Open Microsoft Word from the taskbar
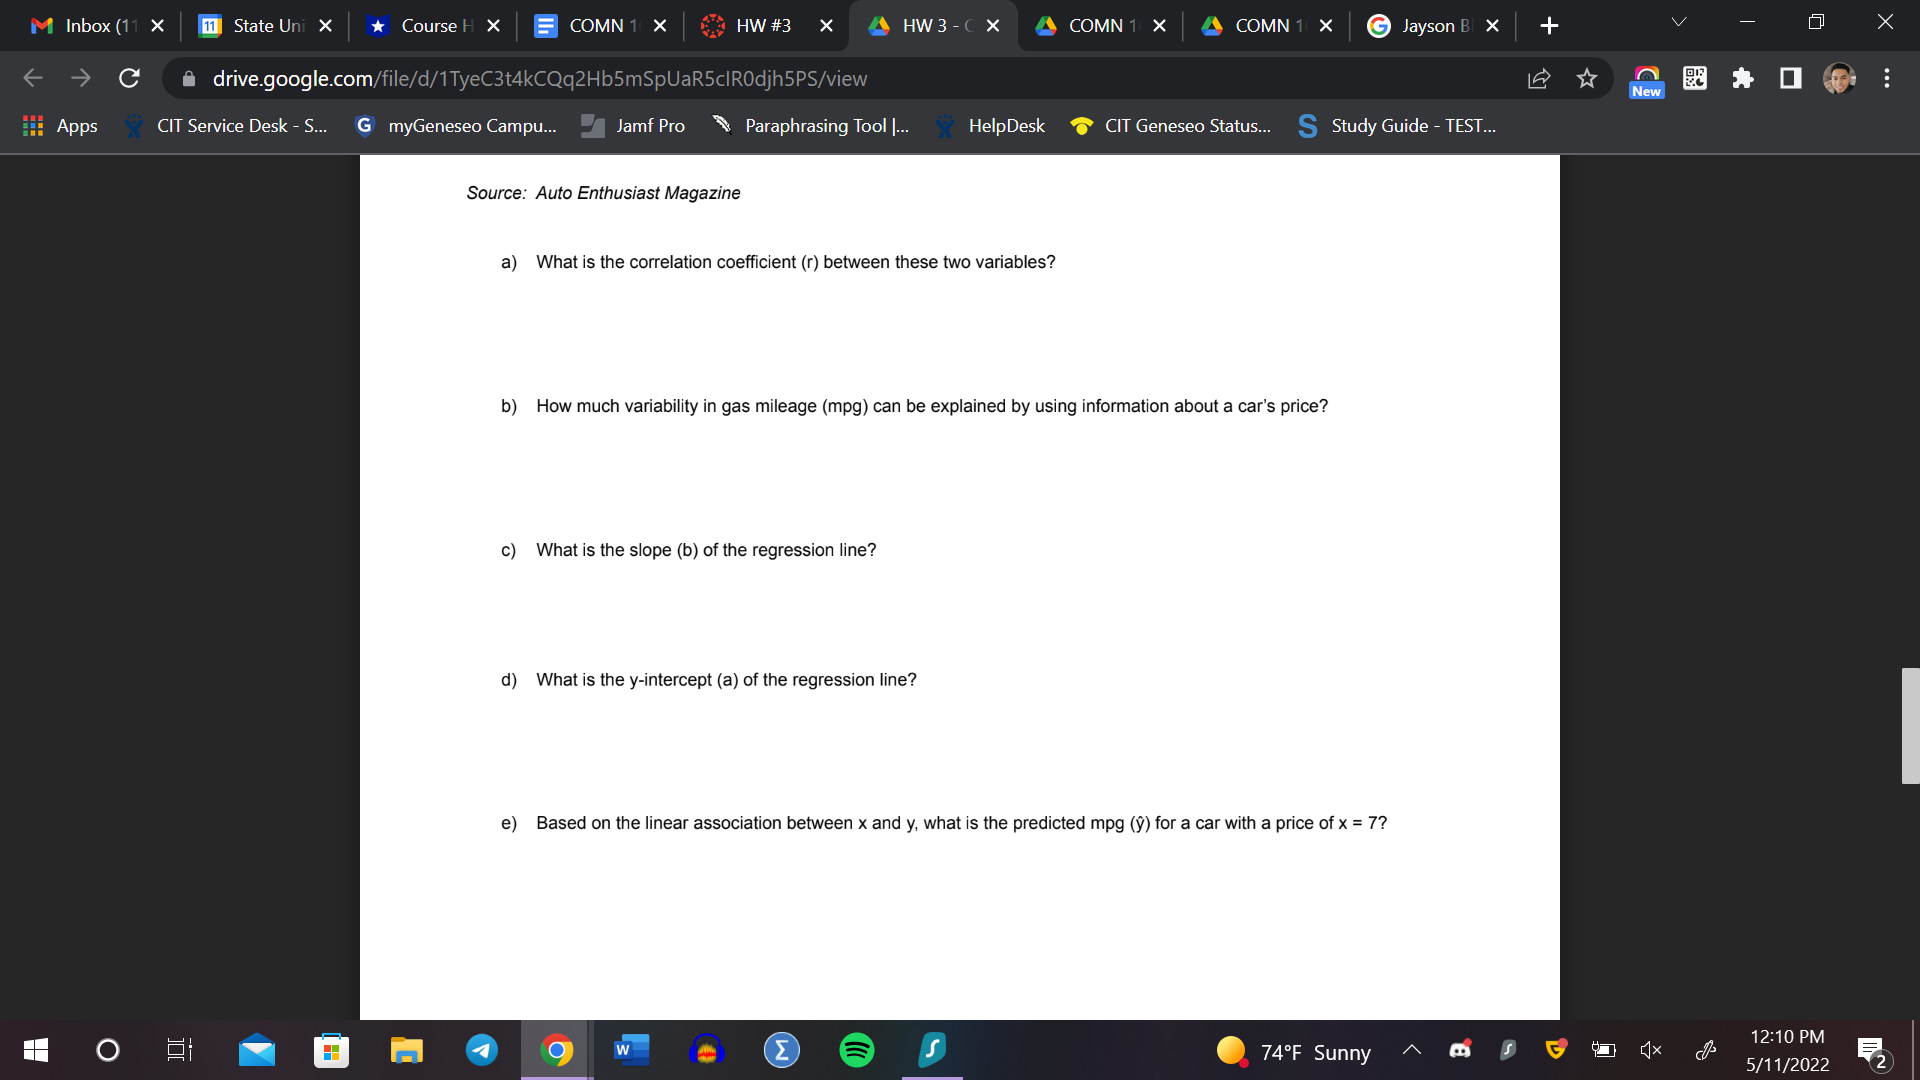Screen dimensions: 1920x1080 click(x=631, y=1050)
